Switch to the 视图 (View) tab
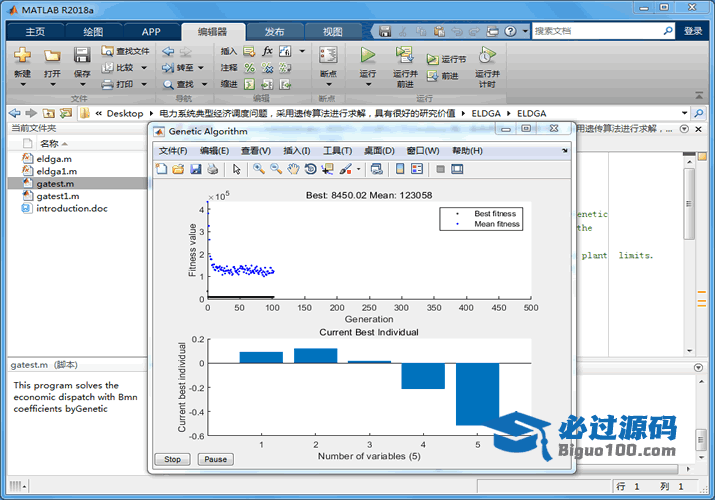 [332, 31]
